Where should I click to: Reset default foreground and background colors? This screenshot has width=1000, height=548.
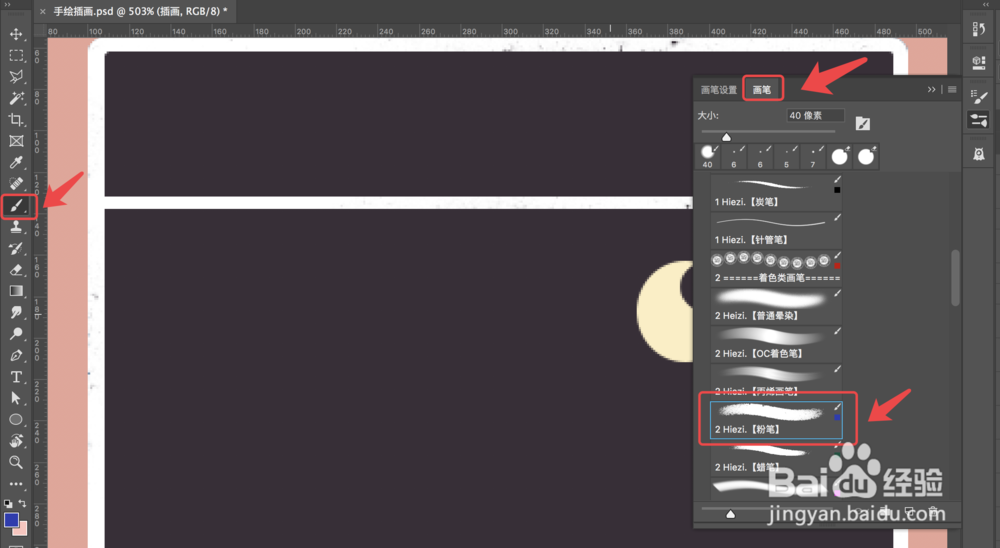click(x=8, y=503)
